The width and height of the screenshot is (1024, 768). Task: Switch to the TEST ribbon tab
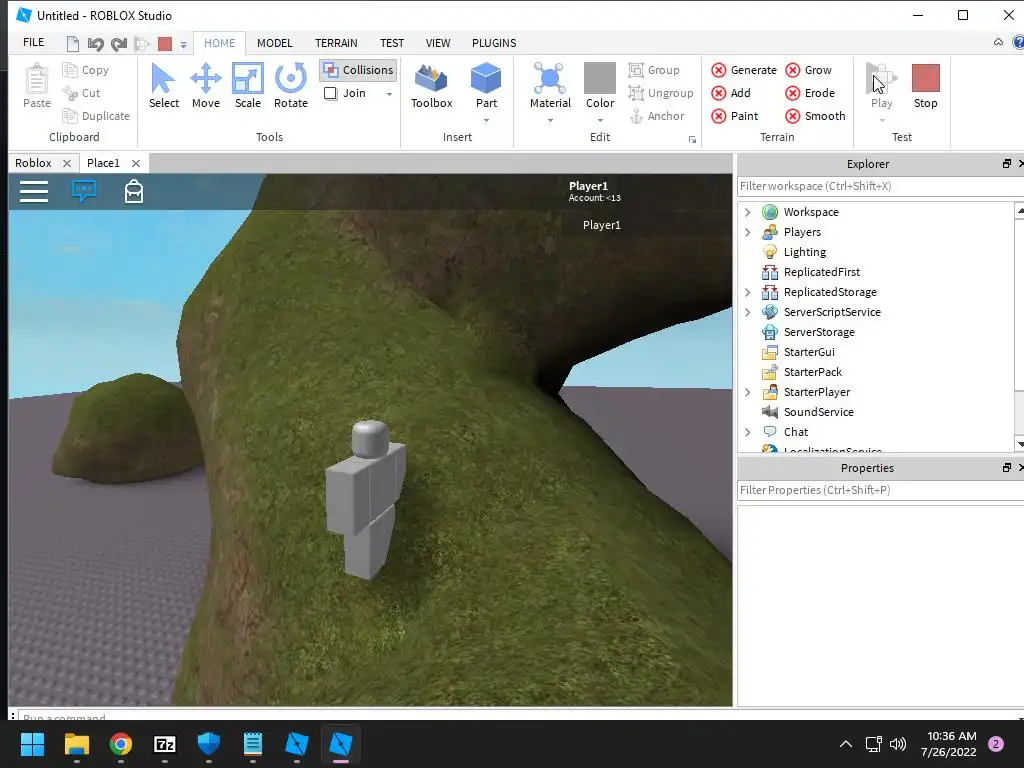(x=392, y=43)
